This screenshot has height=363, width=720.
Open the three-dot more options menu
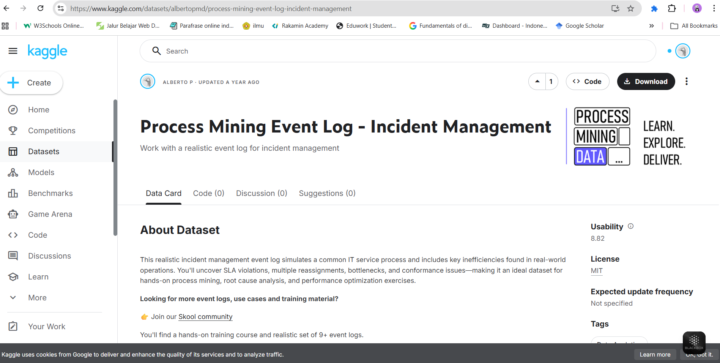coord(686,81)
